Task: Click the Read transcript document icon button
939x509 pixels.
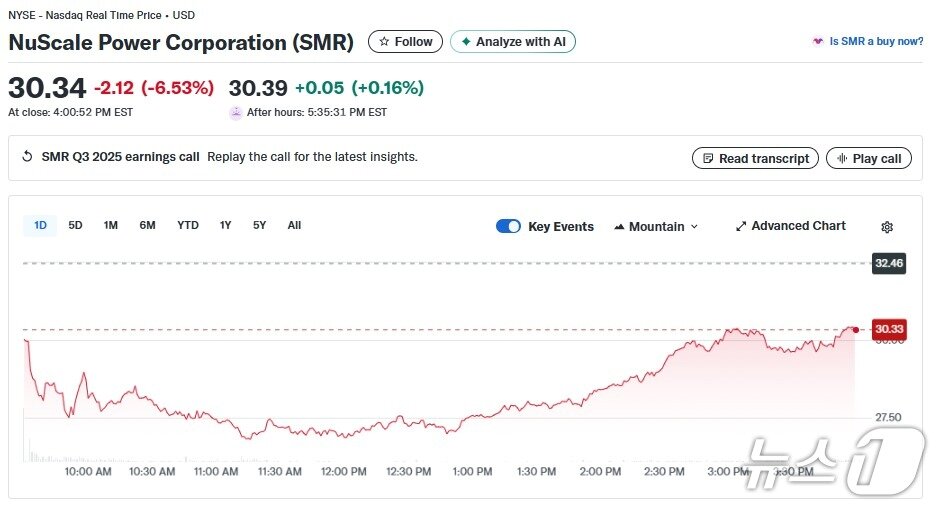Action: click(755, 158)
